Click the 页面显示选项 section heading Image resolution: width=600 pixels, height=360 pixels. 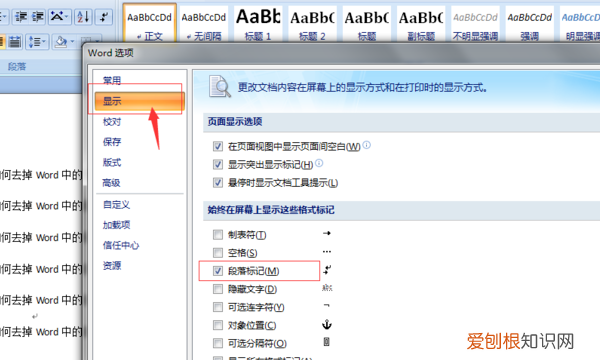coord(235,122)
